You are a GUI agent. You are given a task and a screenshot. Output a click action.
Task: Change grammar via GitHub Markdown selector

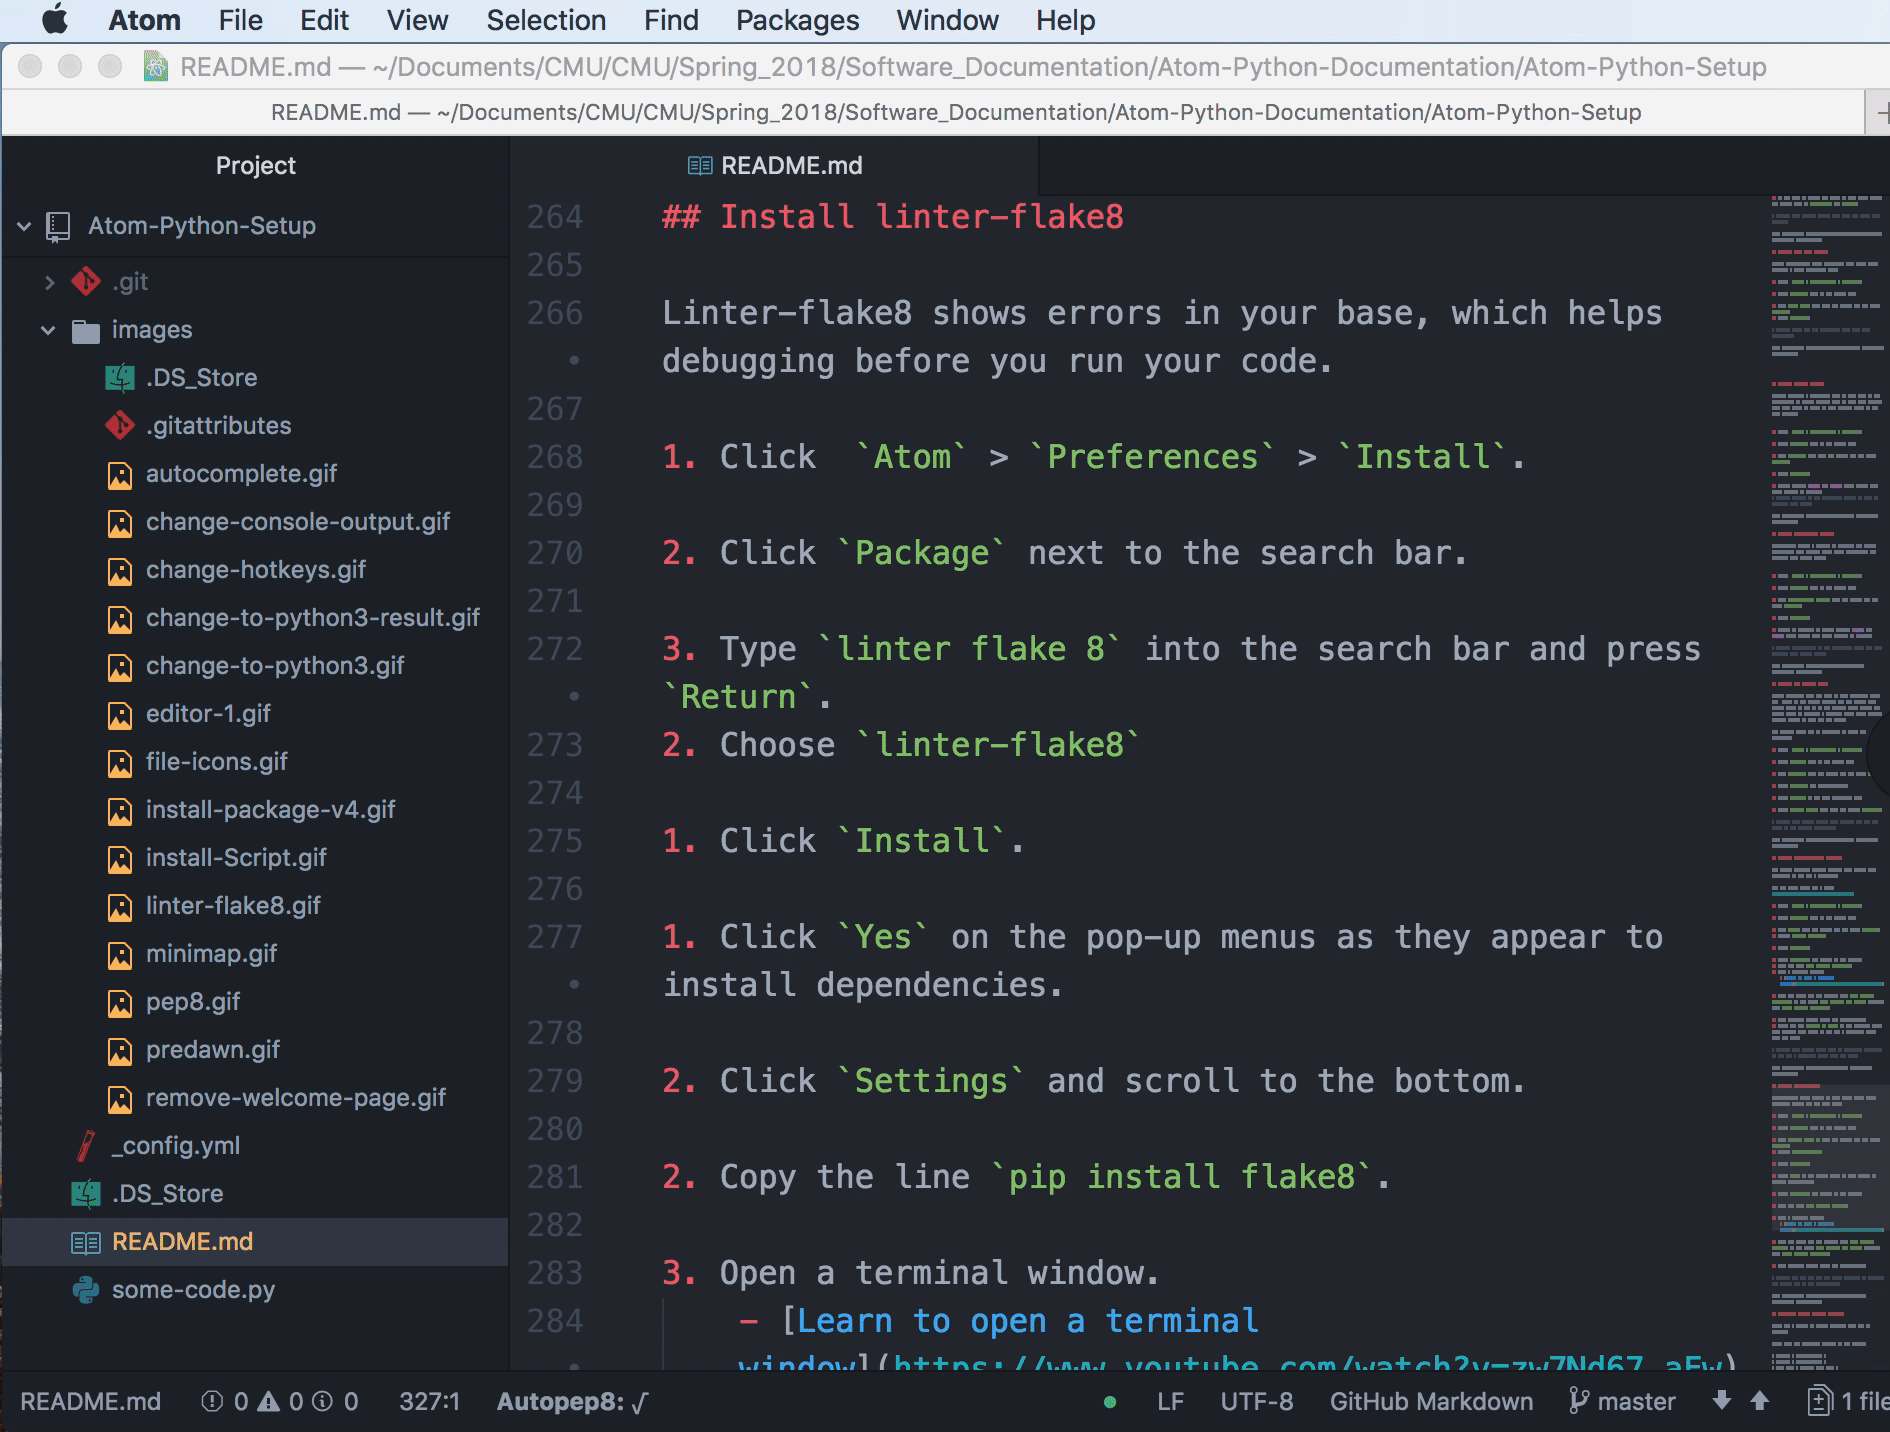1431,1402
